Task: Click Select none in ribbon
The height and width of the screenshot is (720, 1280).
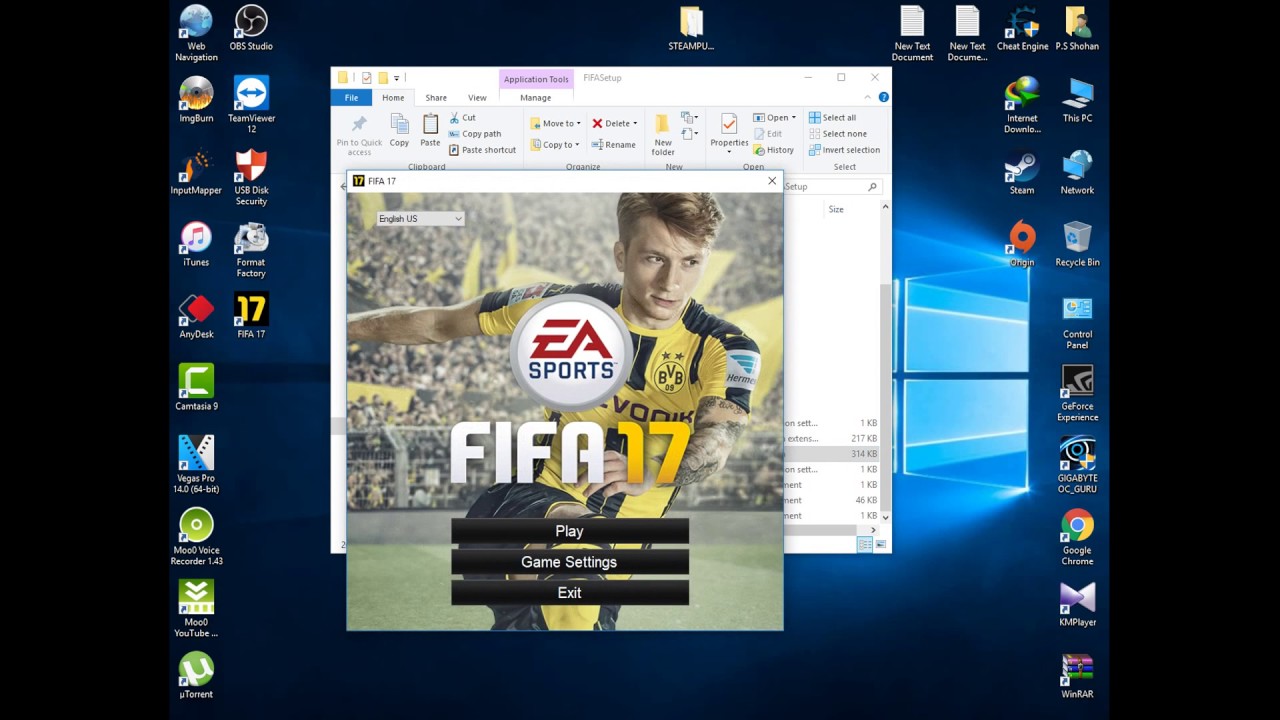Action: click(x=837, y=134)
